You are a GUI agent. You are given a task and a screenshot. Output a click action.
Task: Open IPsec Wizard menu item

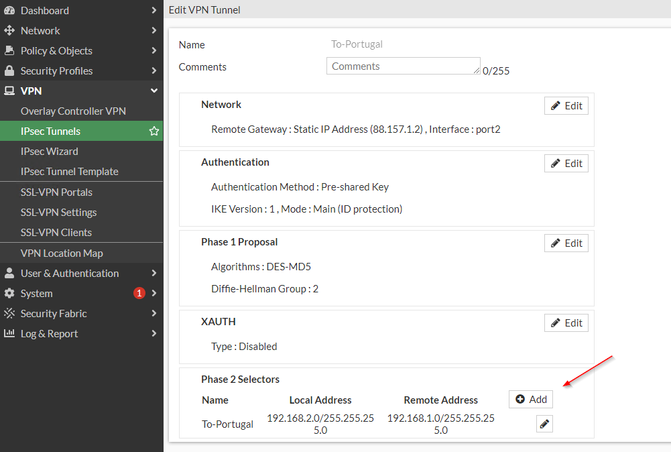pyautogui.click(x=49, y=151)
